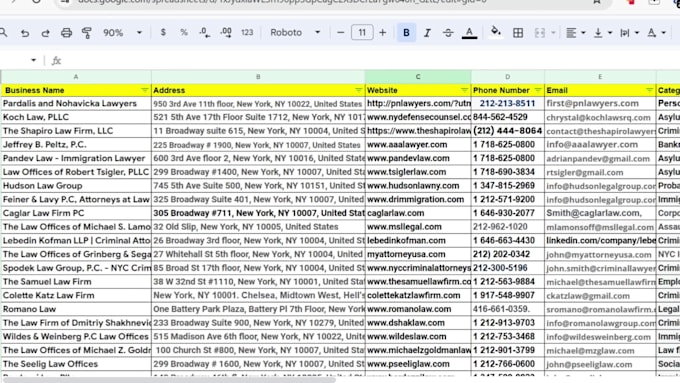Click phone number 212-213-8511
This screenshot has width=680, height=383.
point(507,104)
